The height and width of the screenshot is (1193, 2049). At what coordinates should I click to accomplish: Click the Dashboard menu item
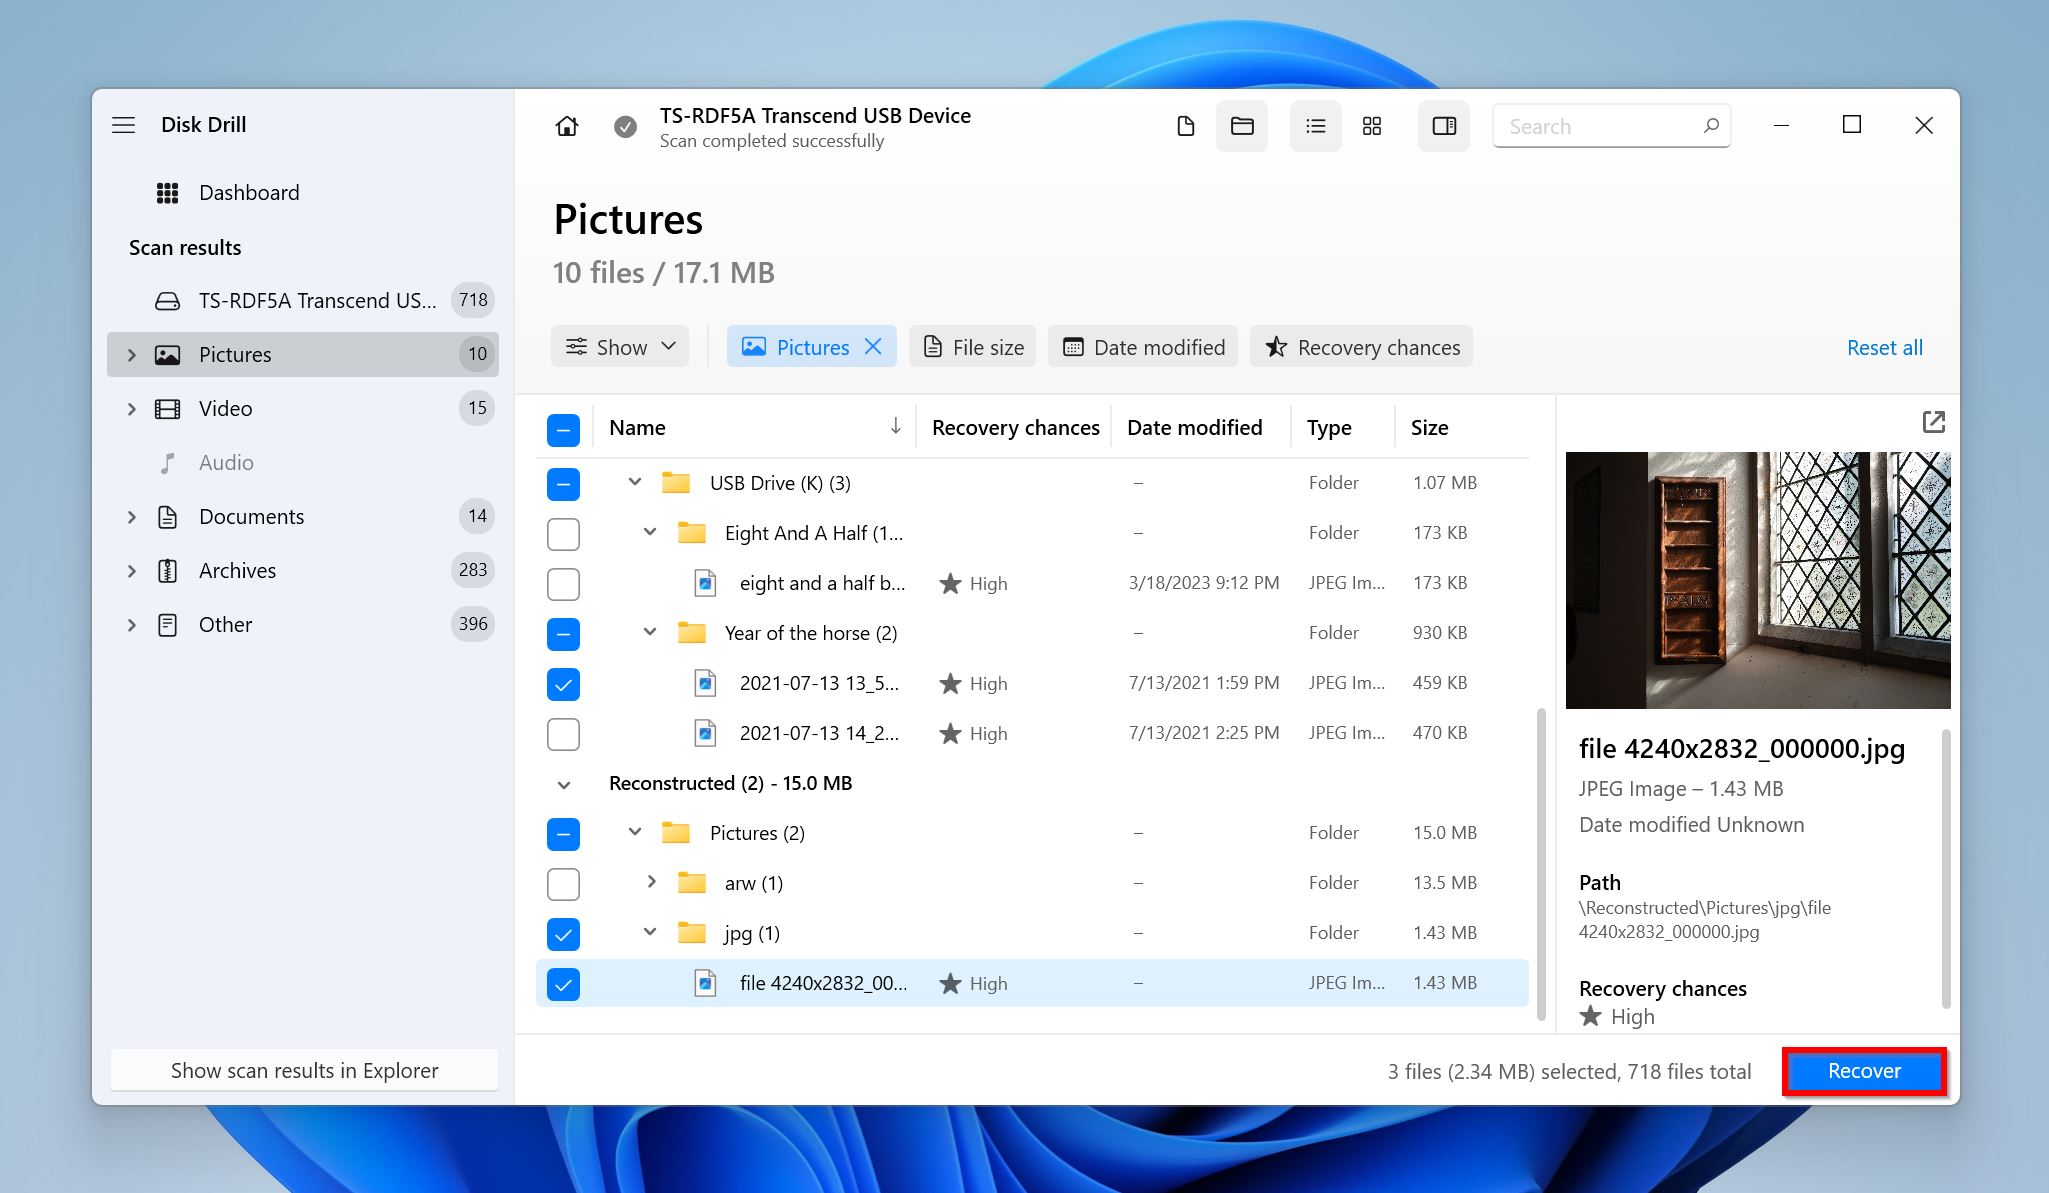point(248,192)
